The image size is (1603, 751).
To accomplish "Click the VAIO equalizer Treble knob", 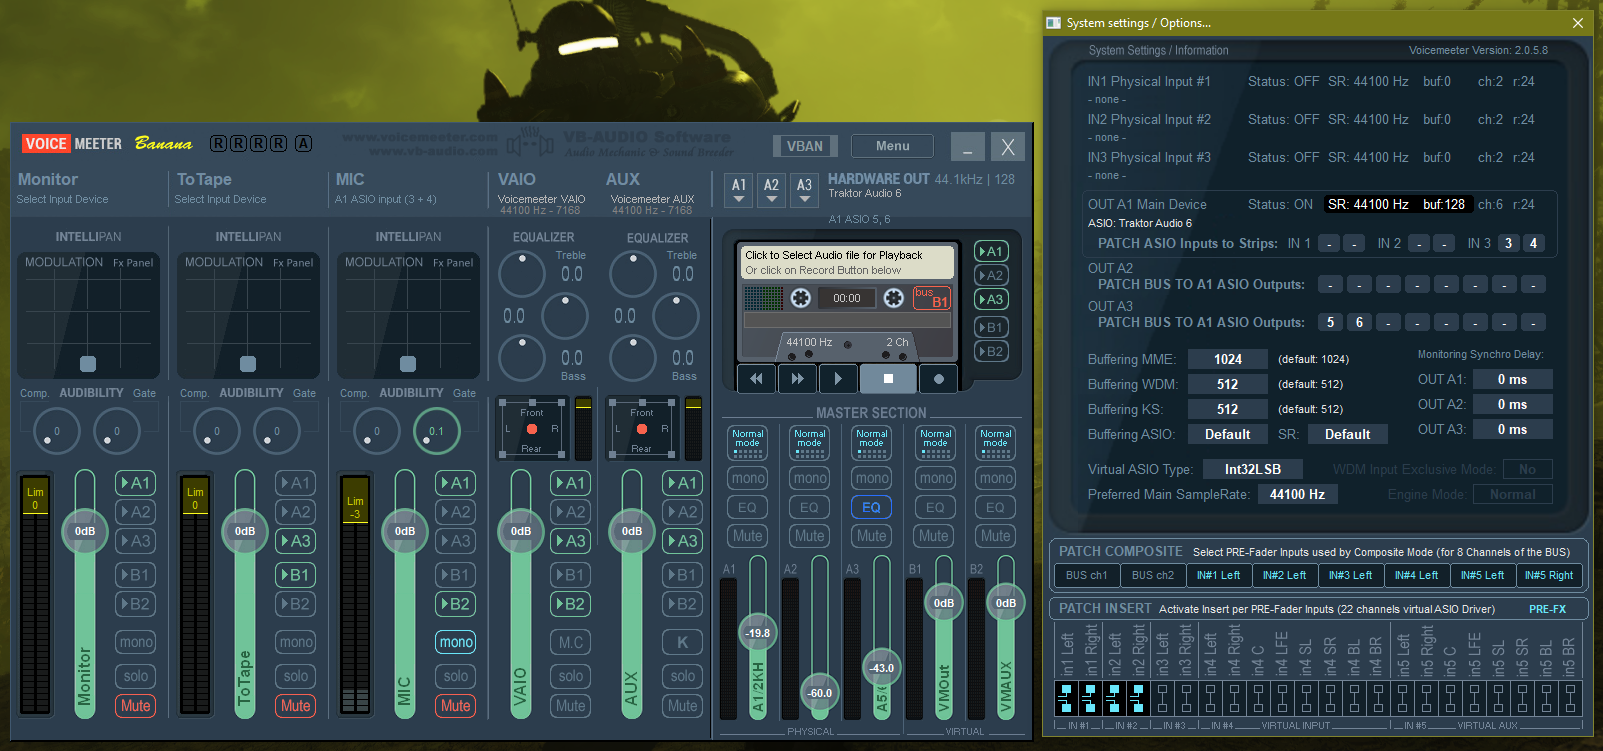I will 521,273.
